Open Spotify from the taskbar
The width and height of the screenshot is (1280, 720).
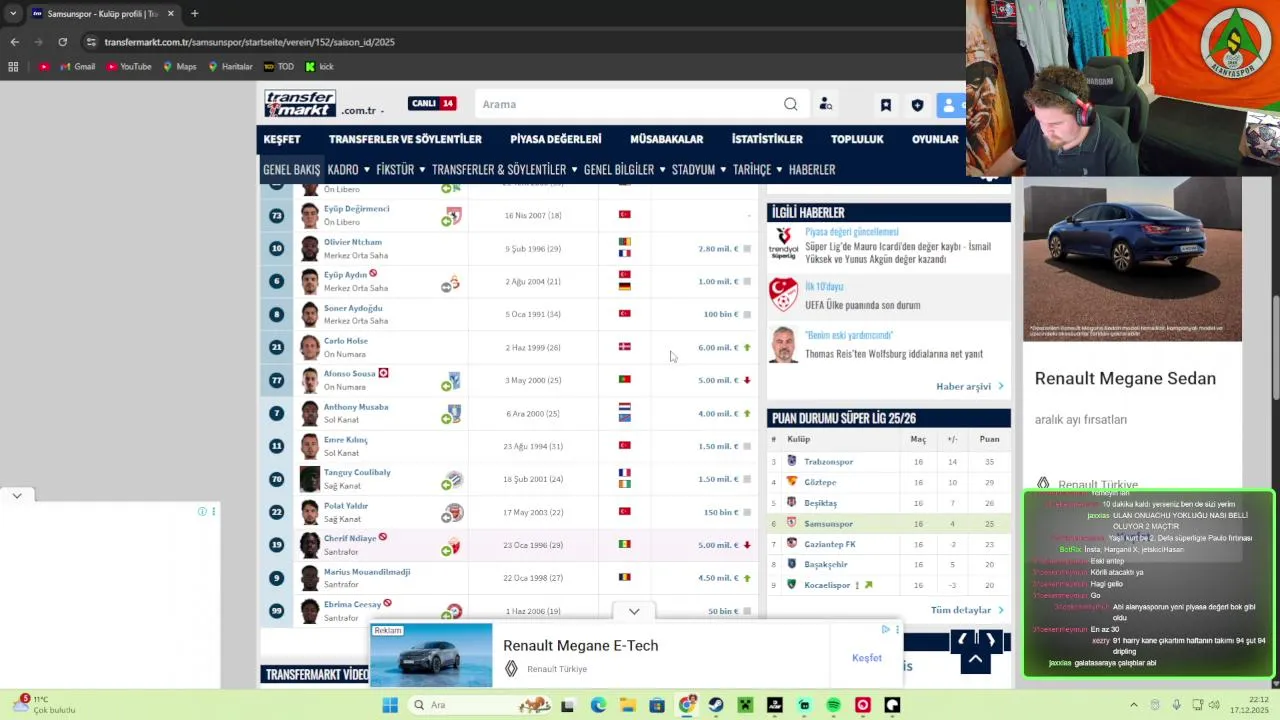click(x=833, y=705)
